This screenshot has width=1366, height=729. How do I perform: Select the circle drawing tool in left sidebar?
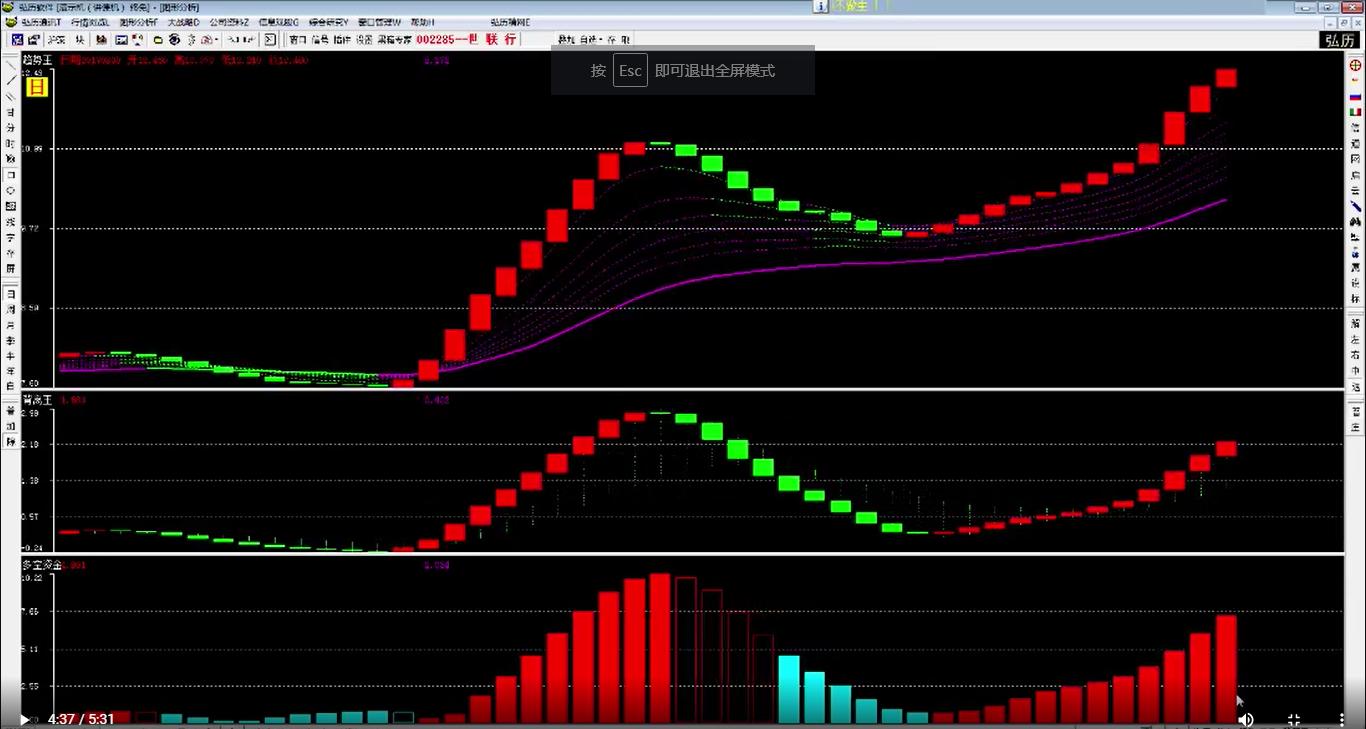[11, 190]
